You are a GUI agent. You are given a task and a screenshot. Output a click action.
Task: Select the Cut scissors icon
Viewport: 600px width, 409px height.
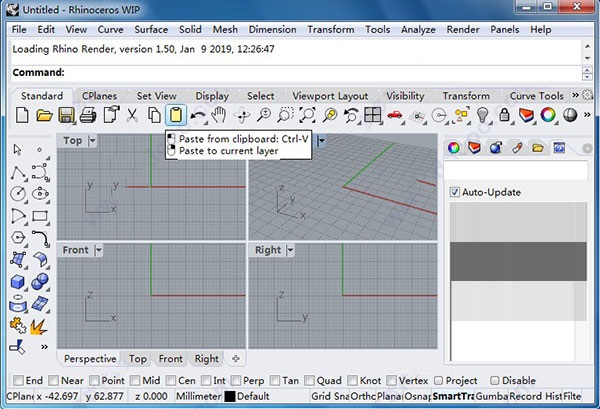[x=132, y=115]
